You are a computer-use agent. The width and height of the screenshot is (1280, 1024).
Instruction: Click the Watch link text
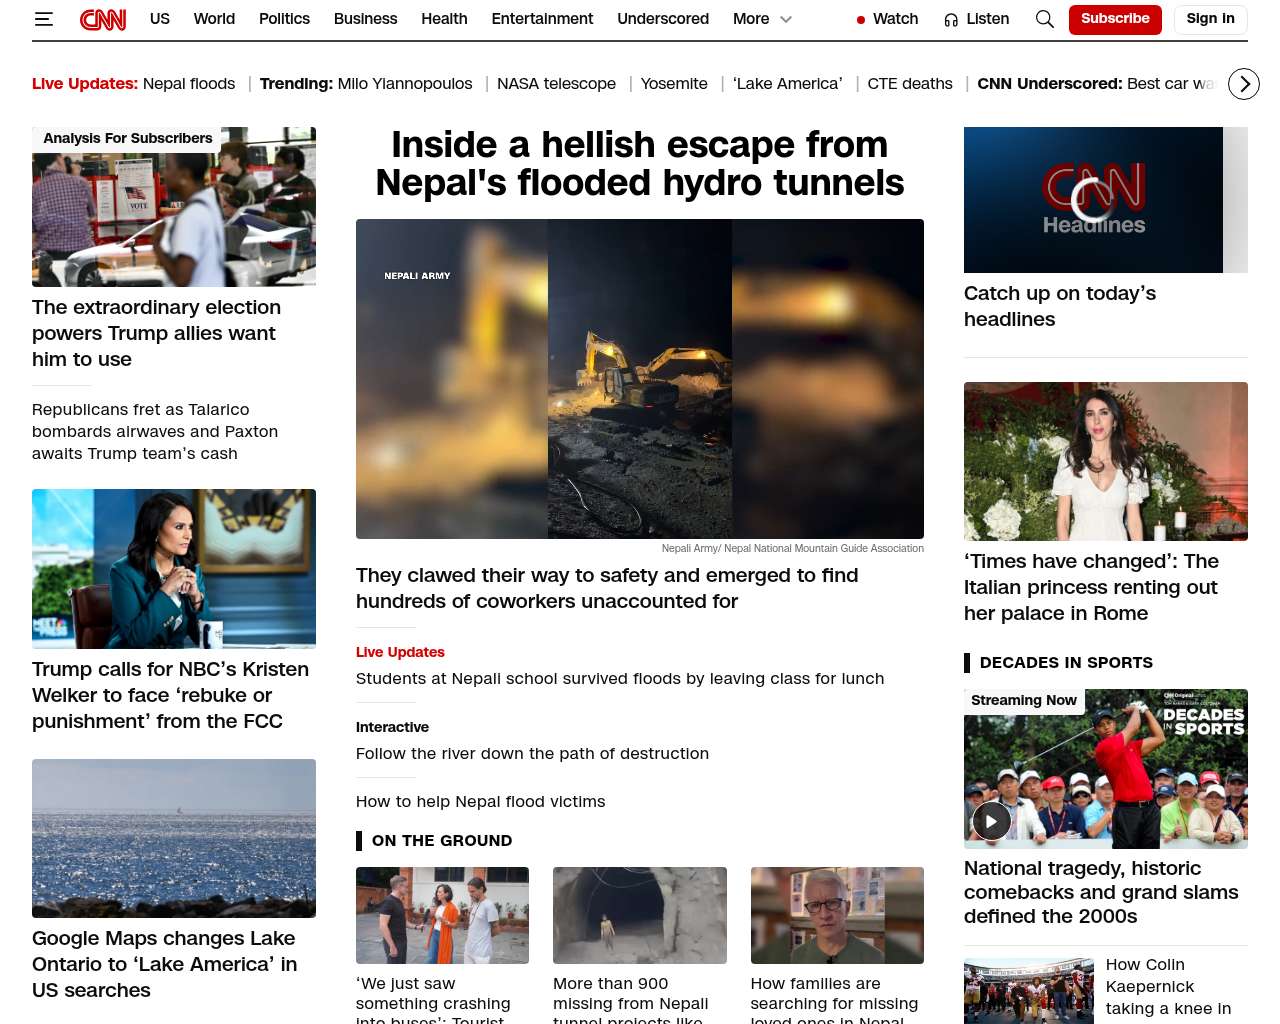(895, 19)
